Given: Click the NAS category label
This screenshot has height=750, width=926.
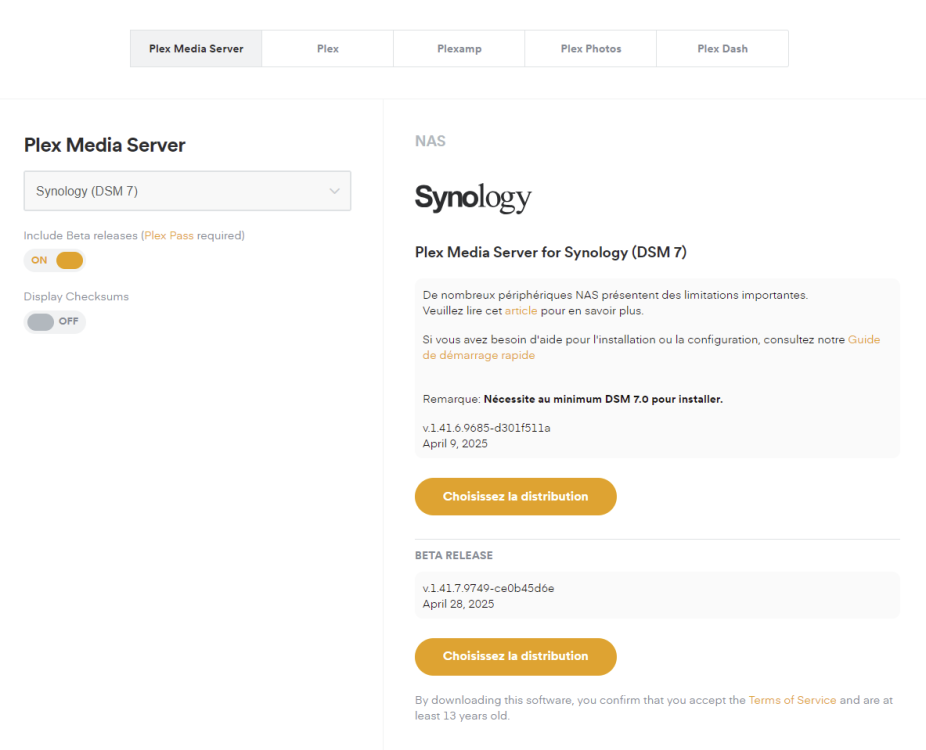Looking at the screenshot, I should coord(430,141).
